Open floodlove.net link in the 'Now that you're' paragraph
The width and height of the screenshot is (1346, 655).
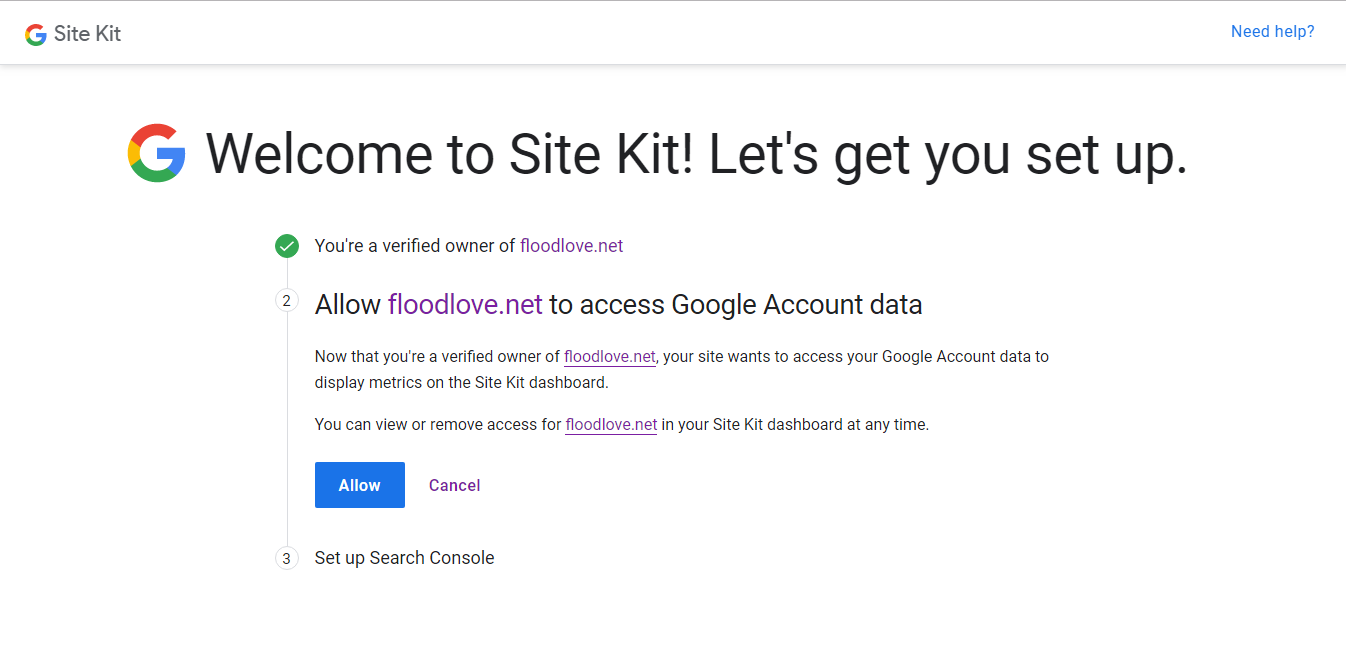tap(609, 356)
